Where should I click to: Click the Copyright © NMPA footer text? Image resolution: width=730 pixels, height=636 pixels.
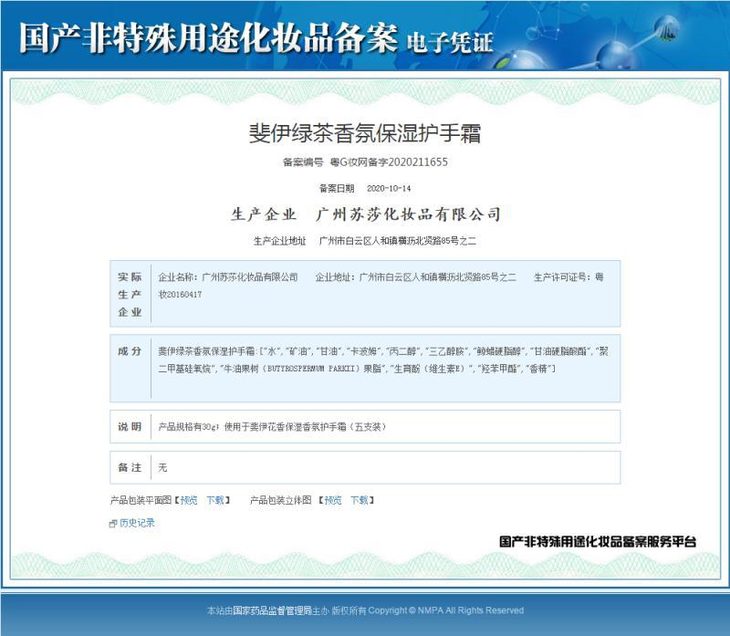click(x=463, y=610)
